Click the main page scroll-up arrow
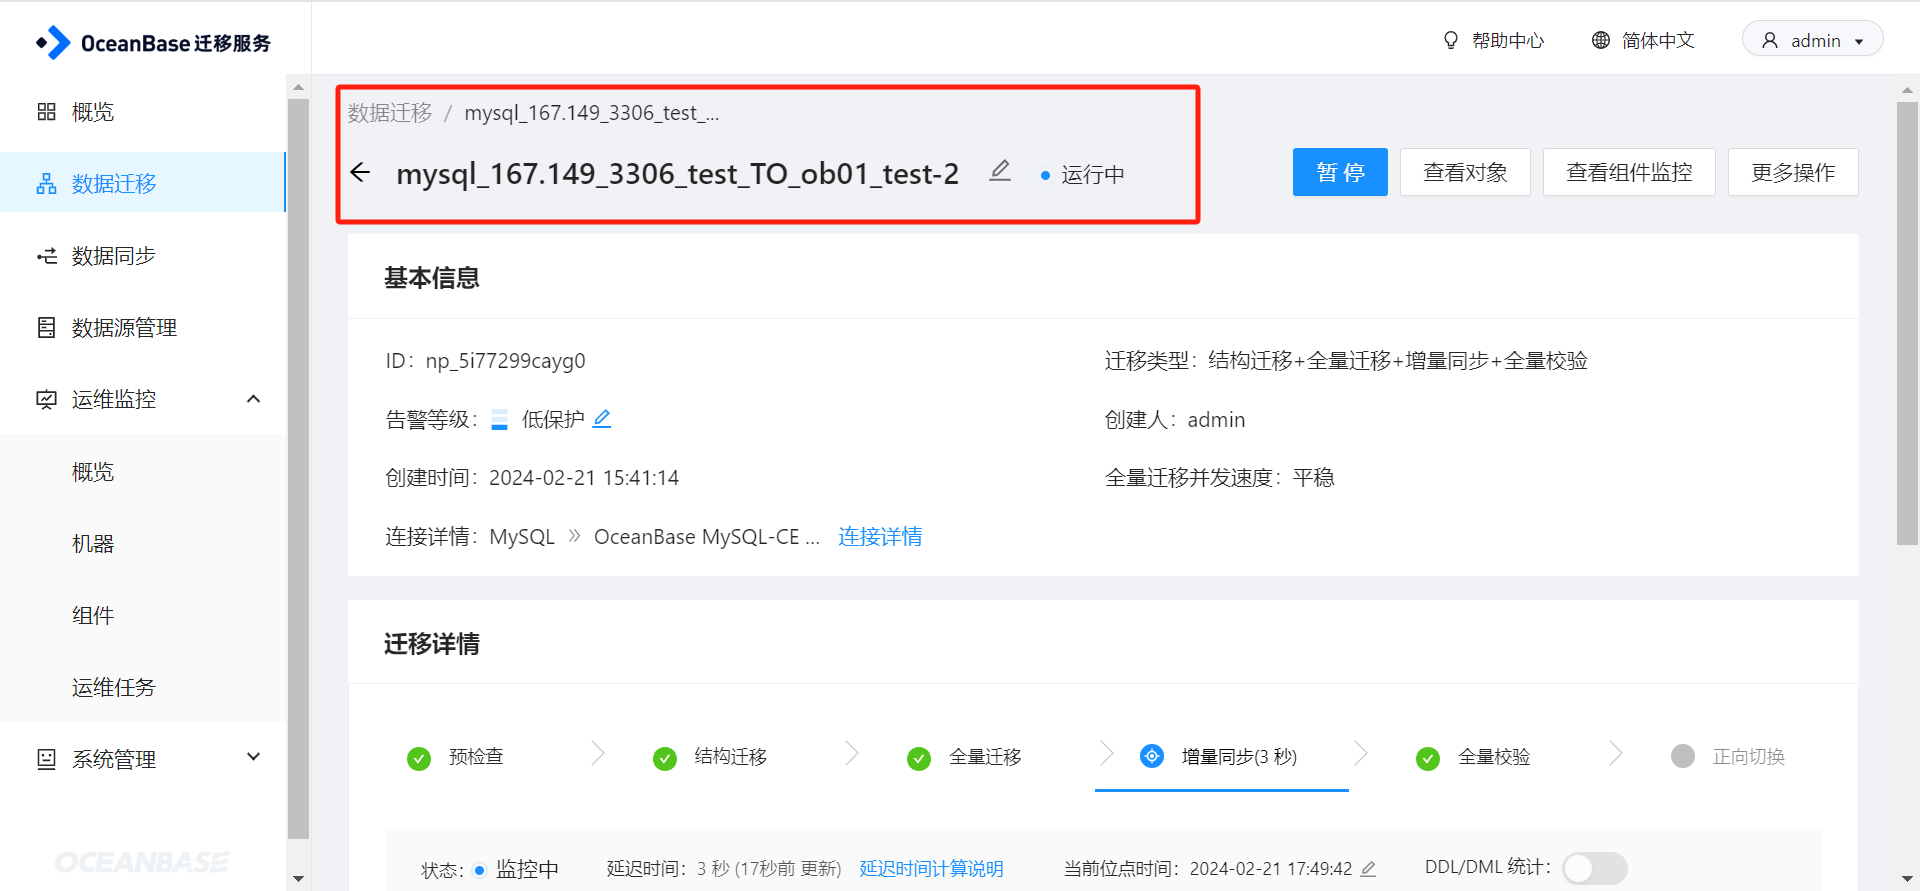Viewport: 1920px width, 891px height. coord(1907,90)
